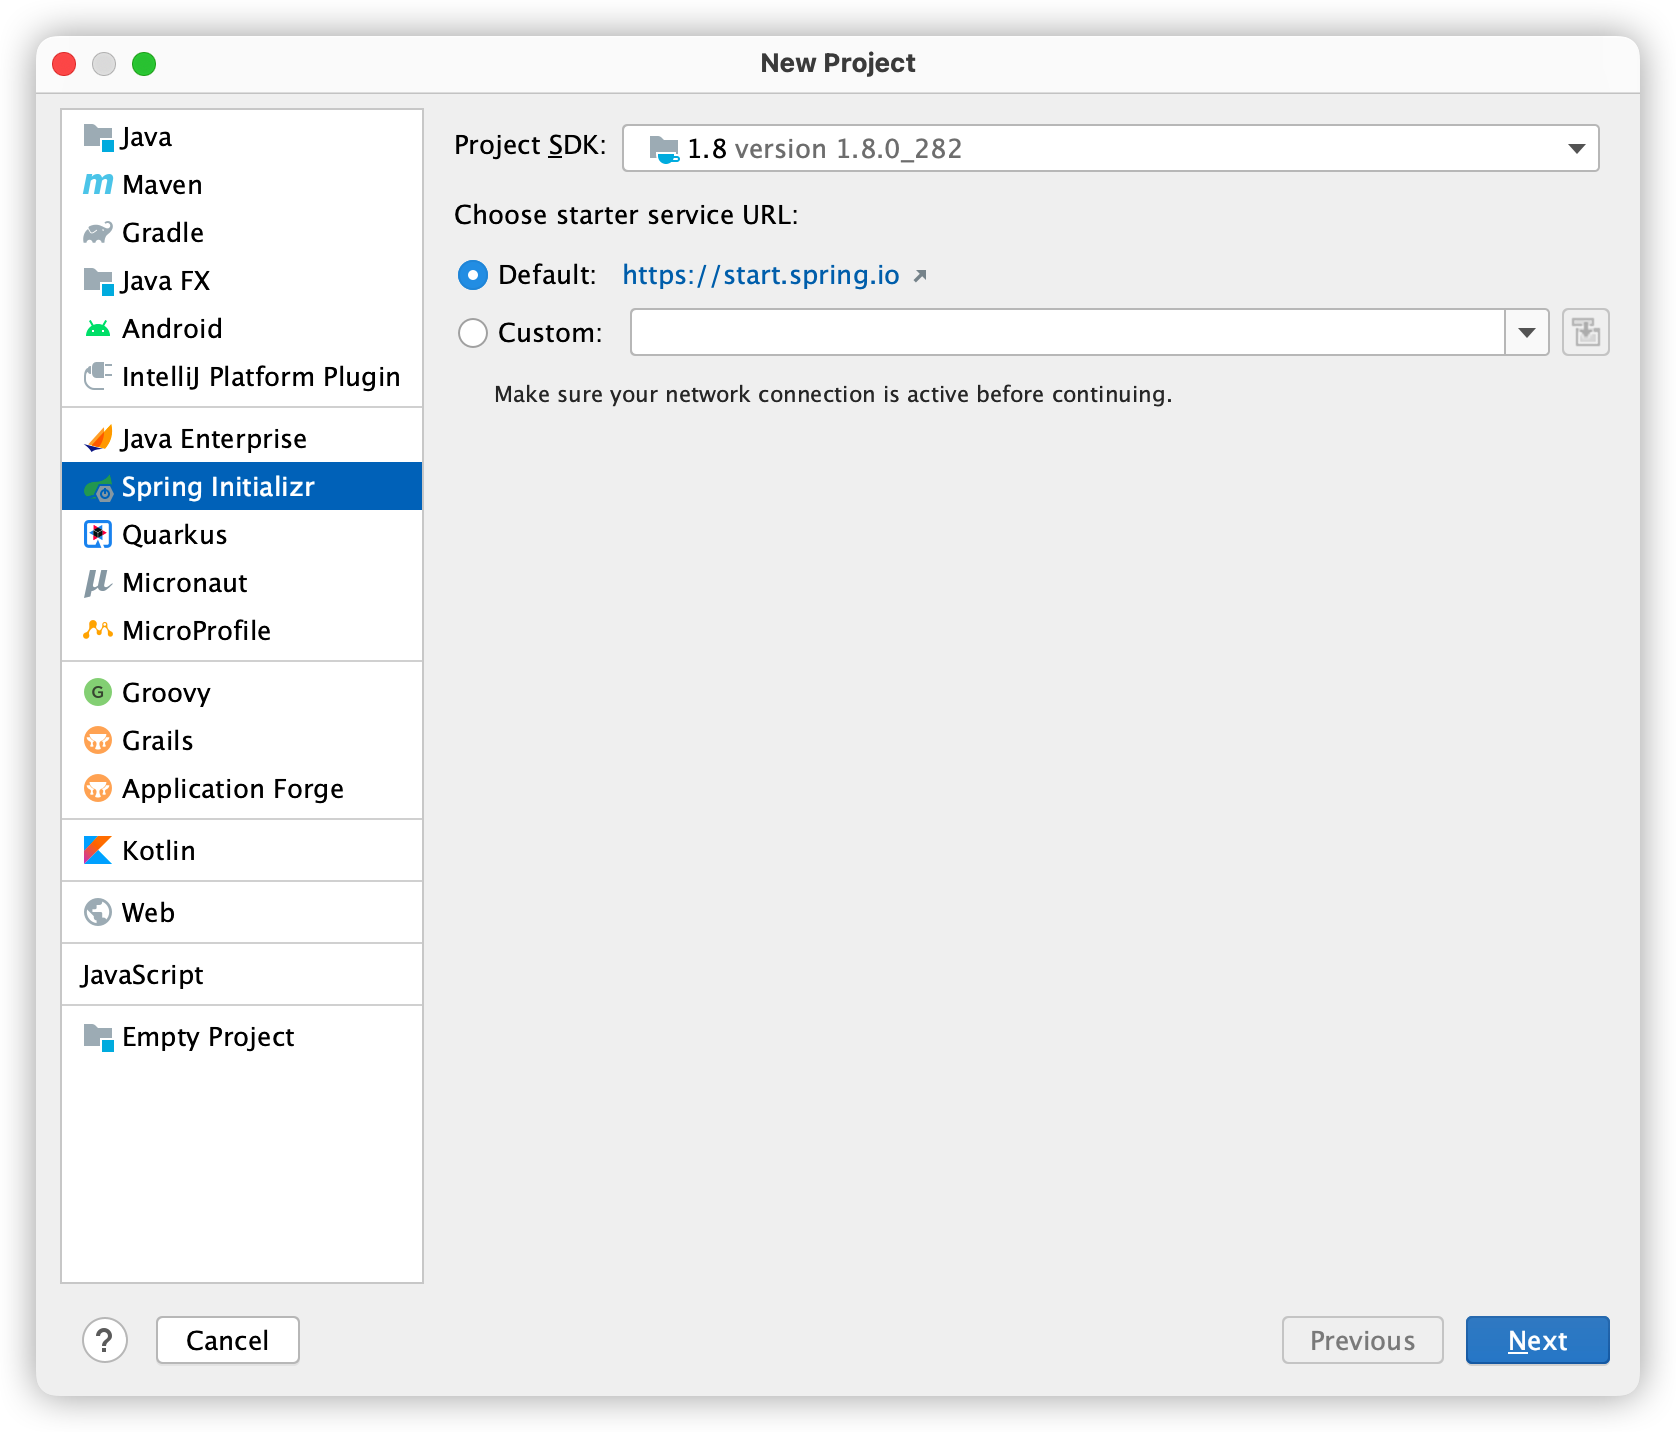Select the Custom starter service radio button
Viewport: 1676px width, 1432px height.
coord(473,333)
